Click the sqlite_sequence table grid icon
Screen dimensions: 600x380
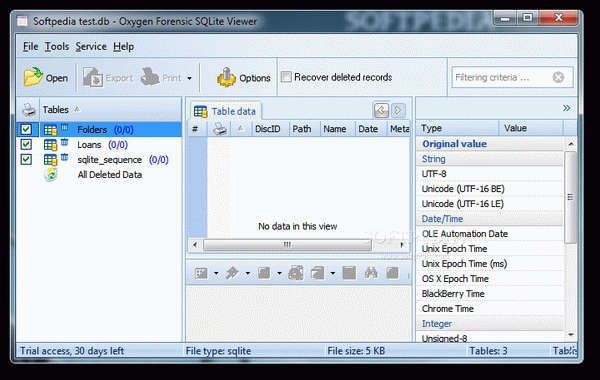[x=50, y=160]
